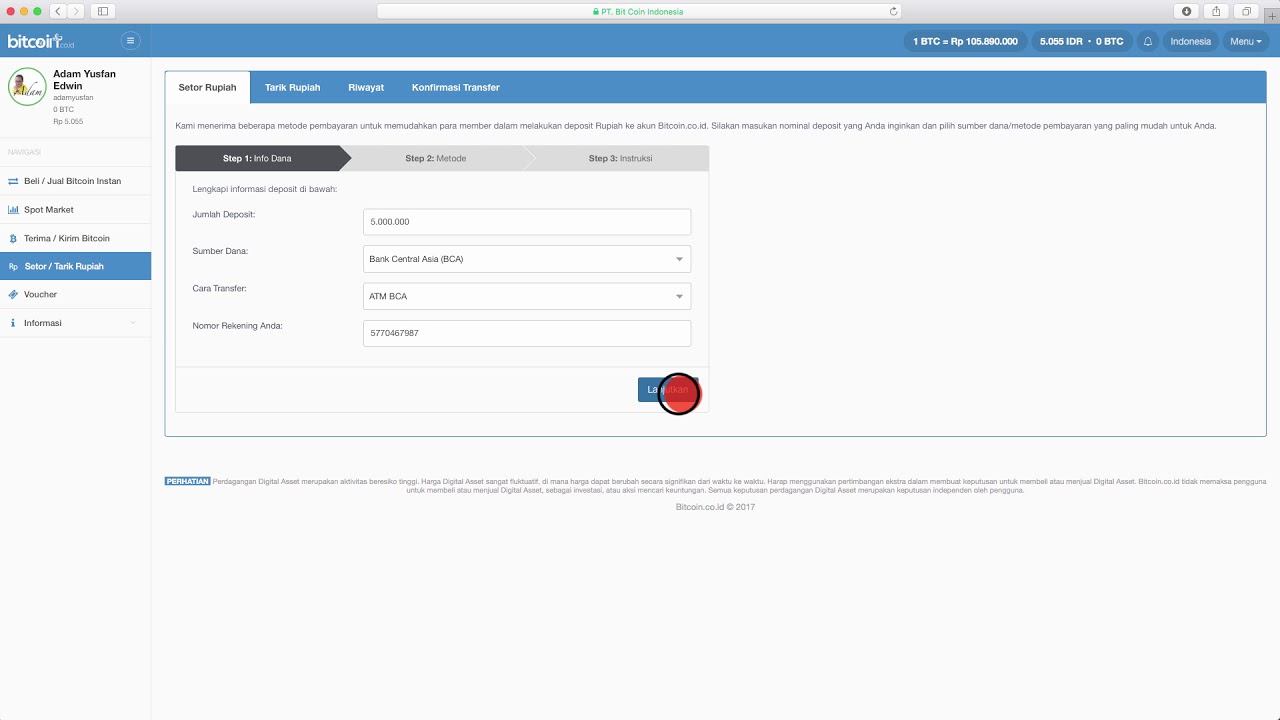The width and height of the screenshot is (1280, 720).
Task: Click the Safari back arrow
Action: pyautogui.click(x=58, y=11)
